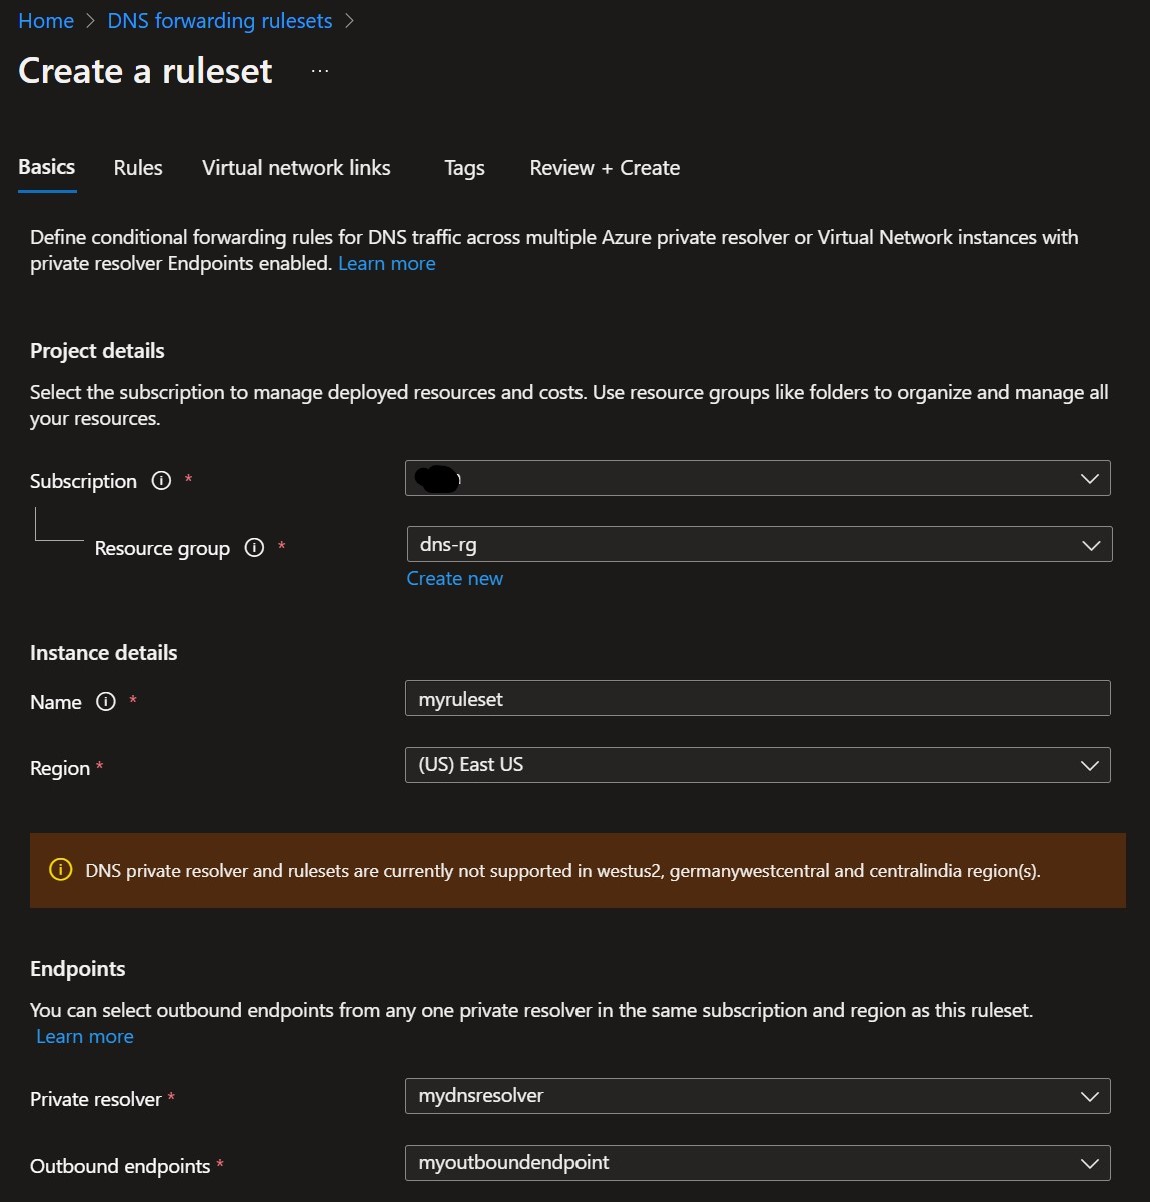Click the info icon in the region warning banner
Screen dimensions: 1150x1202
[x=60, y=870]
